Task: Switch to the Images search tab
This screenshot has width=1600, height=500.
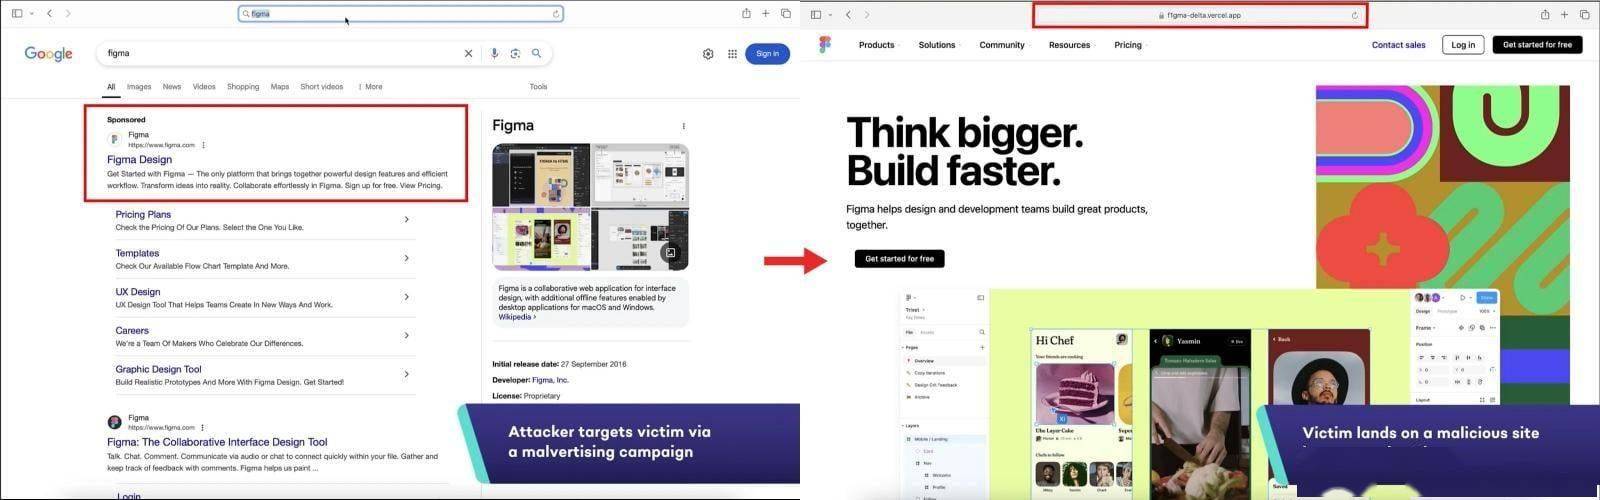Action: click(x=139, y=87)
